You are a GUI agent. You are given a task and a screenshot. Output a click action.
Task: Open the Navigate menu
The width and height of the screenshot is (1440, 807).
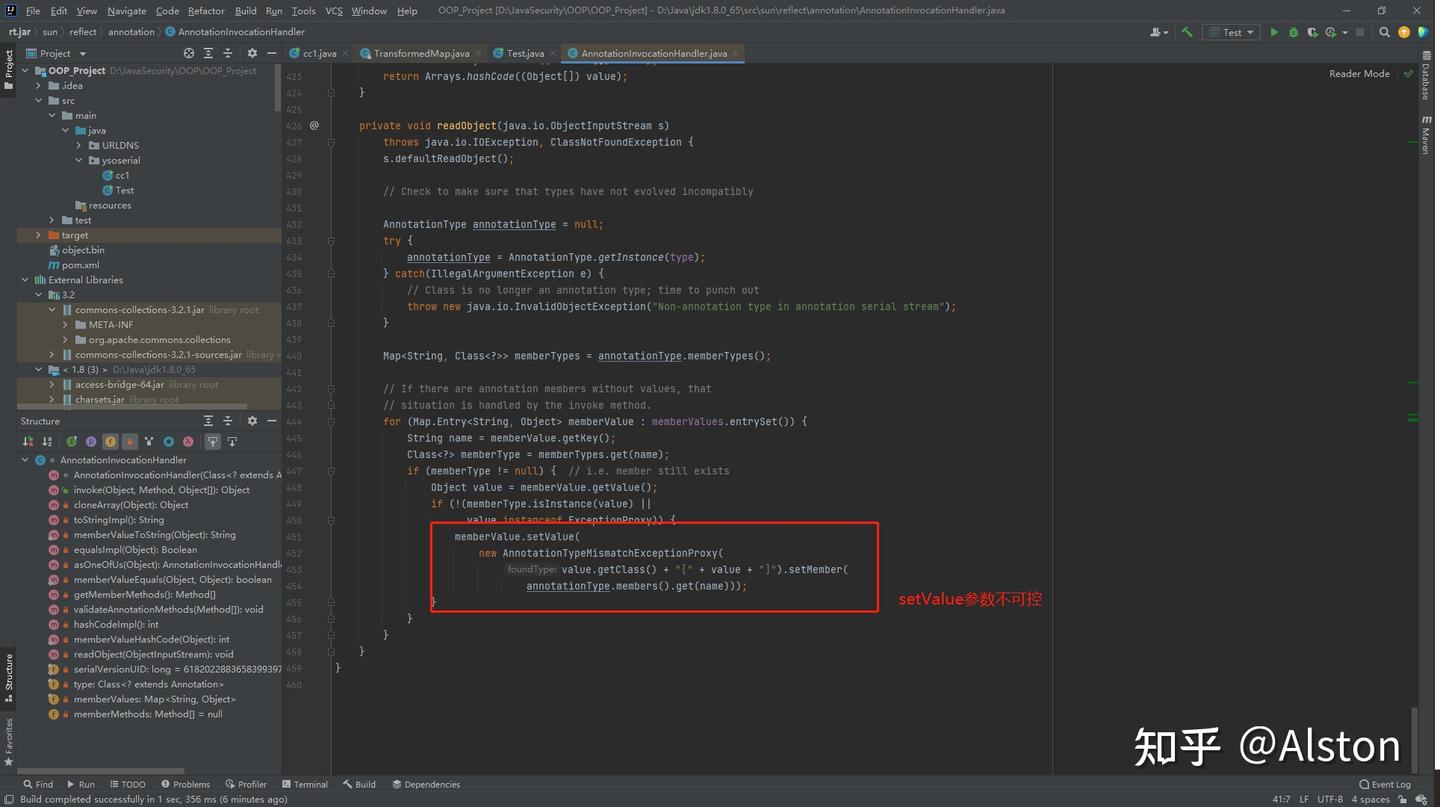tap(127, 11)
